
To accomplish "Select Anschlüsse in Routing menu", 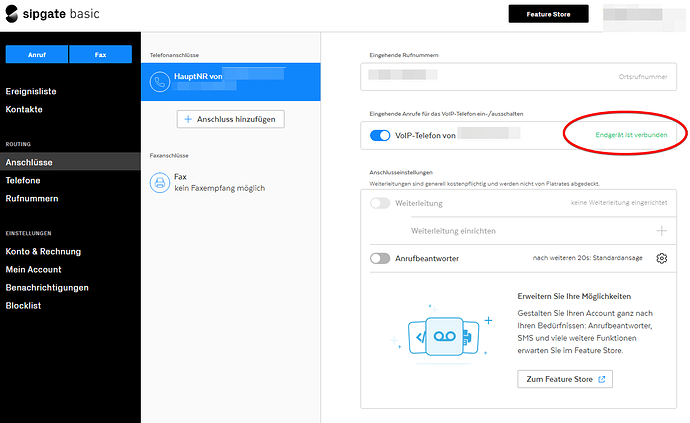I will pos(70,162).
